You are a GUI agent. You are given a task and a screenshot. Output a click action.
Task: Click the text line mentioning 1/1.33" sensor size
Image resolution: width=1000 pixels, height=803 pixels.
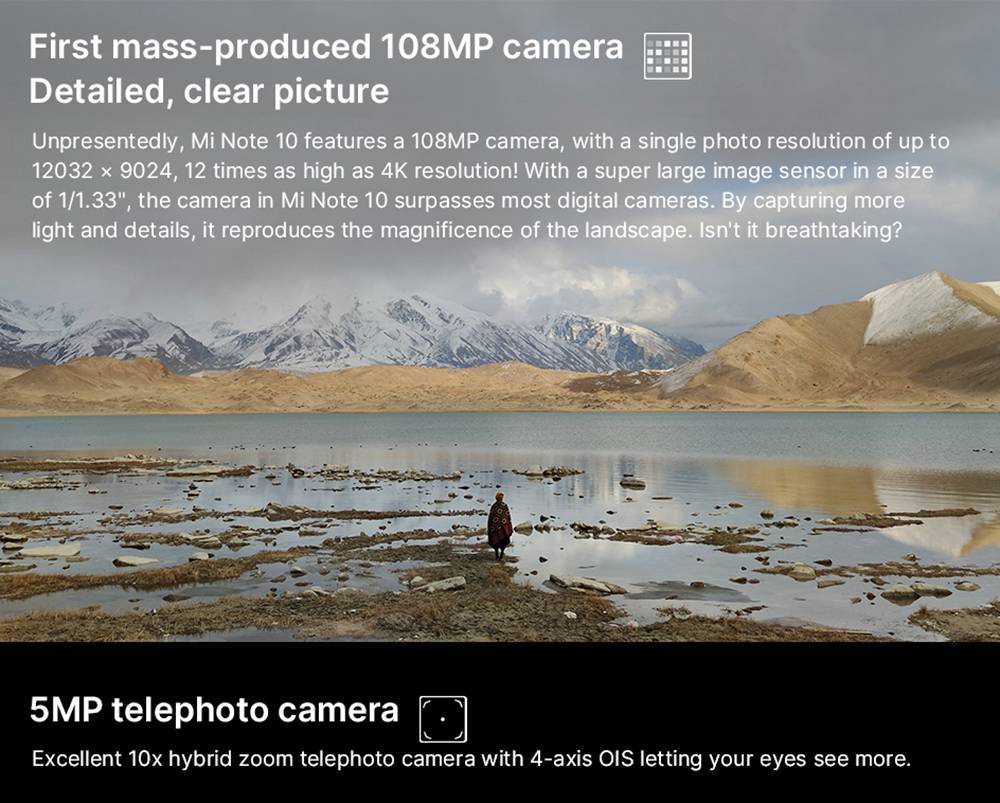[x=468, y=200]
